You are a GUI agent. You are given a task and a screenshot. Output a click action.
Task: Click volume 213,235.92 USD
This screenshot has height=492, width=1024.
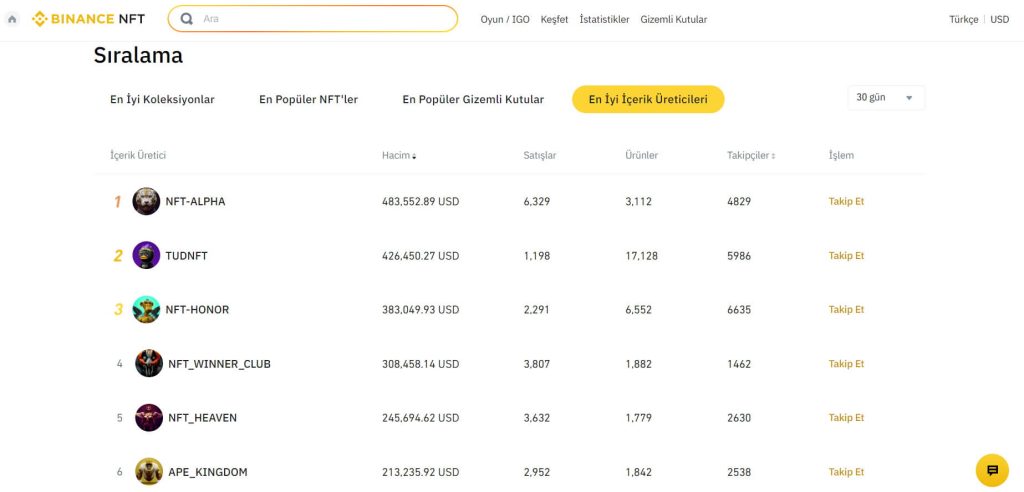(x=421, y=472)
